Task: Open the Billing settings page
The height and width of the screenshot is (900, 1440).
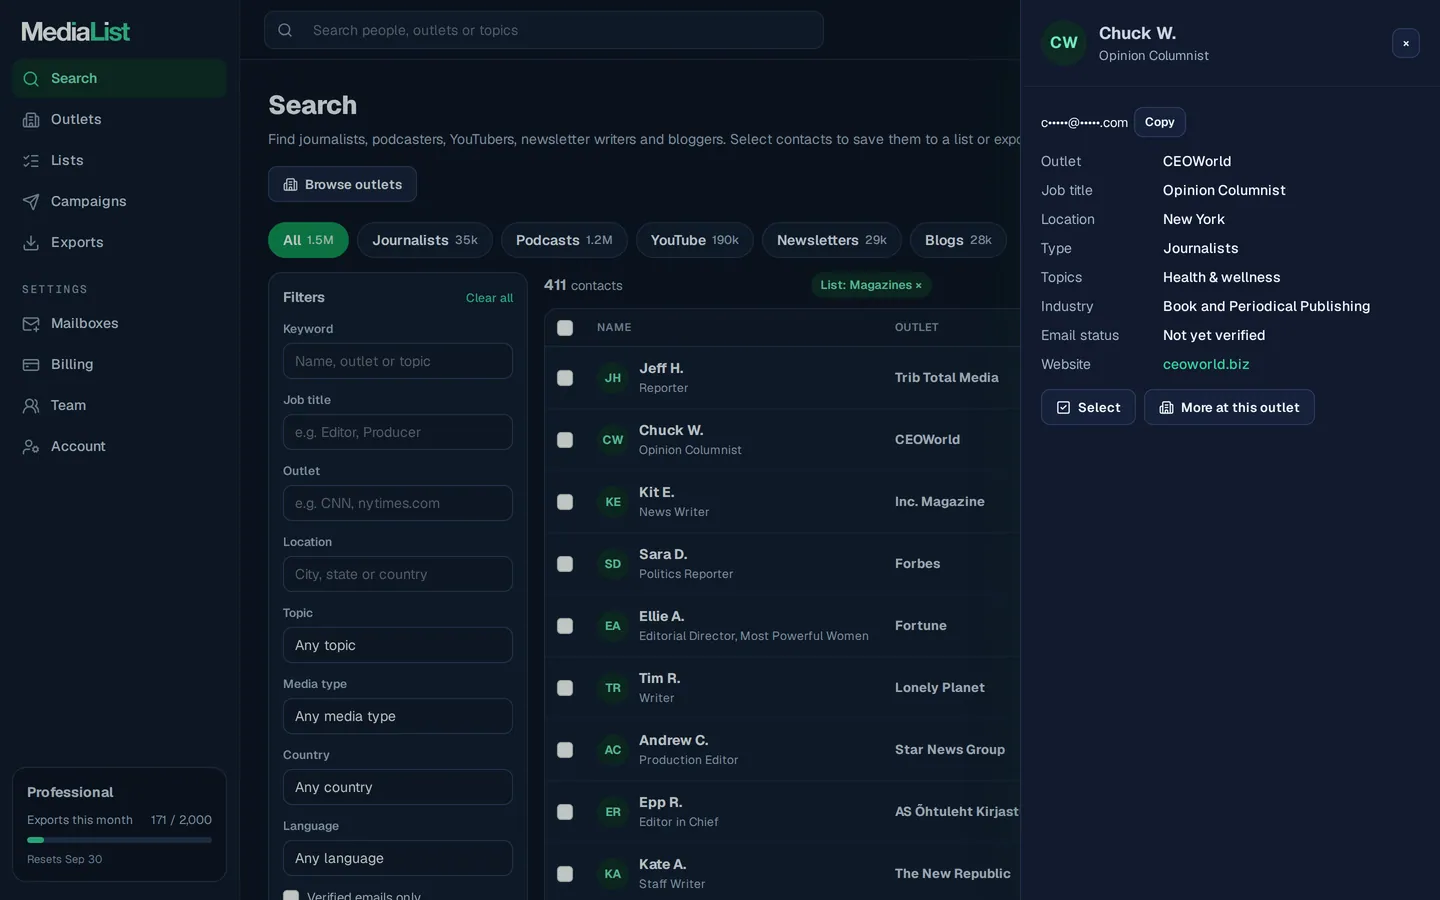Action: click(119, 364)
